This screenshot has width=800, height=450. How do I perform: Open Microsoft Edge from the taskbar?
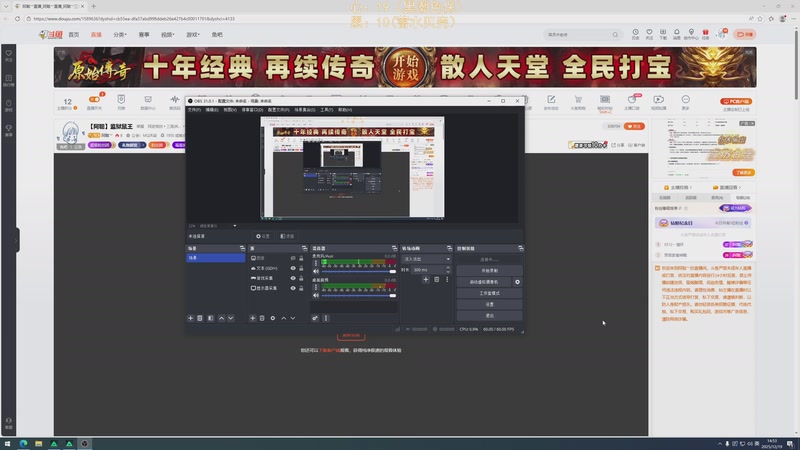[x=23, y=444]
